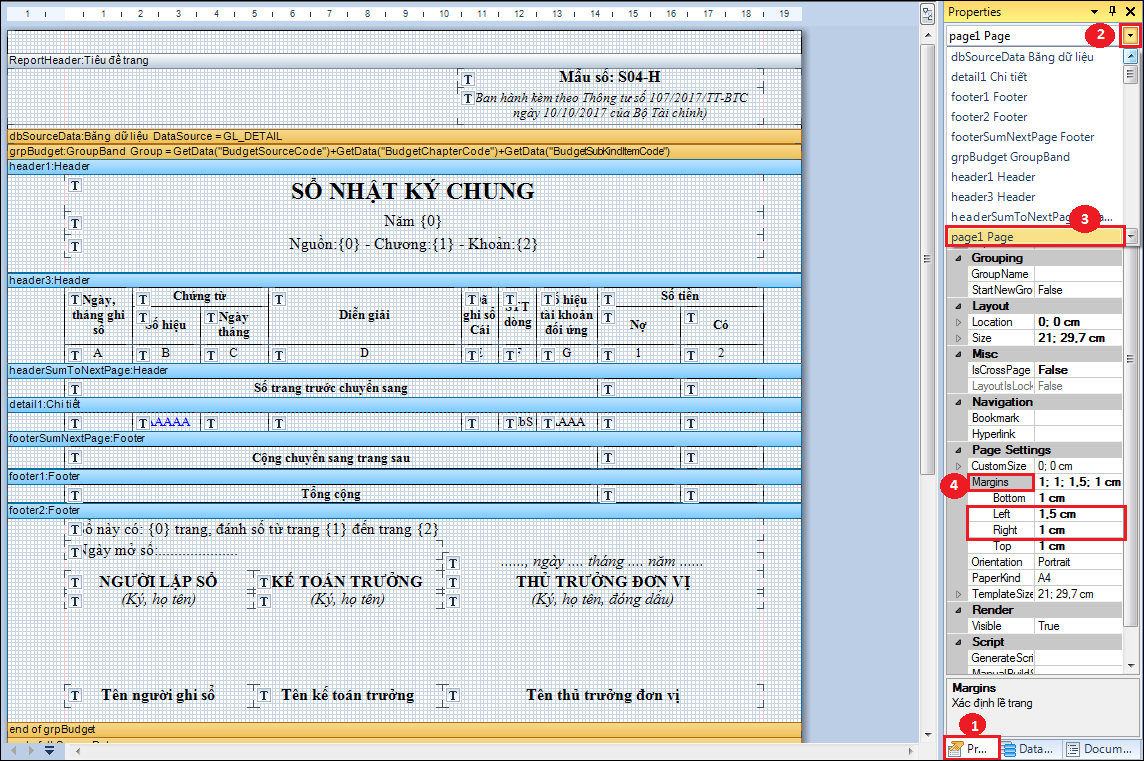1144x761 pixels.
Task: Expand the TemplateSize property
Action: coord(959,594)
